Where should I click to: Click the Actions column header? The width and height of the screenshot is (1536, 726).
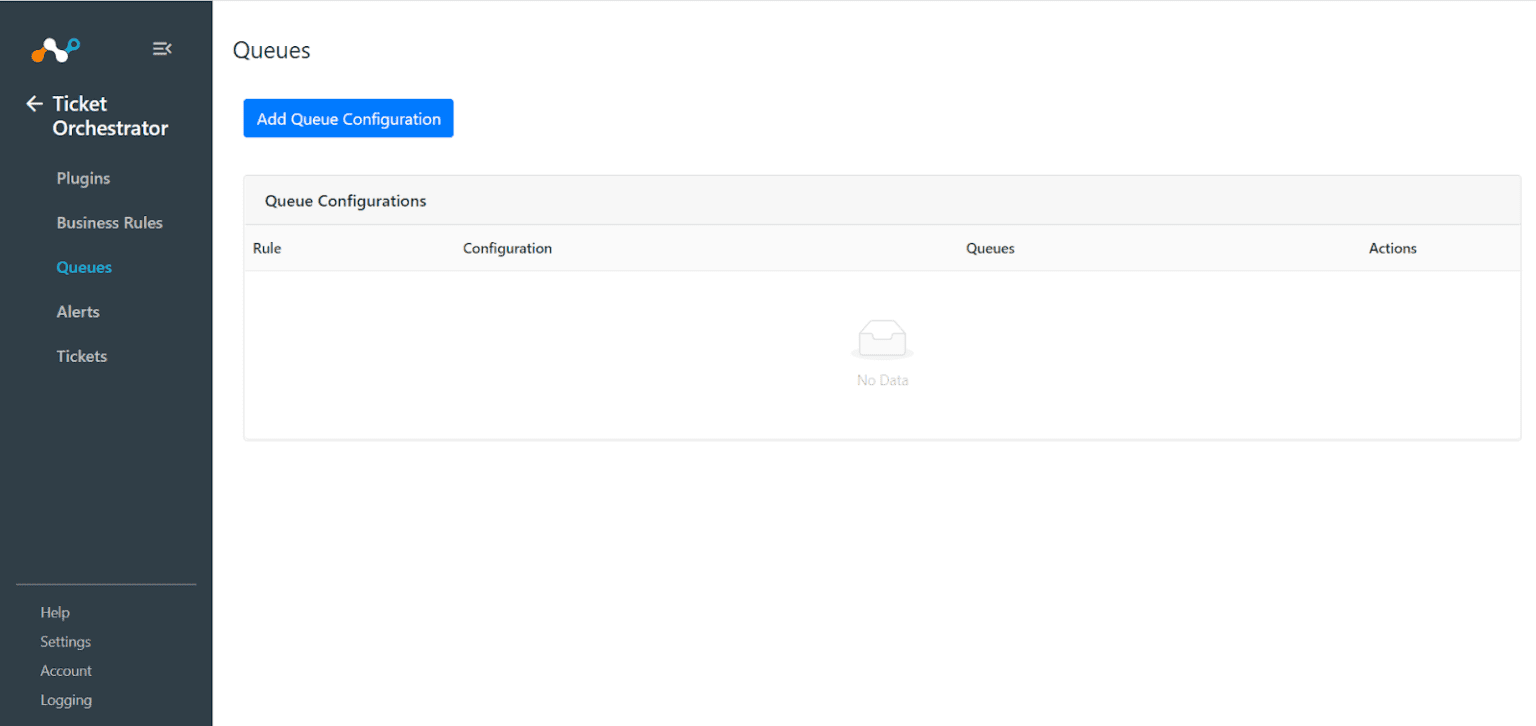click(x=1393, y=248)
